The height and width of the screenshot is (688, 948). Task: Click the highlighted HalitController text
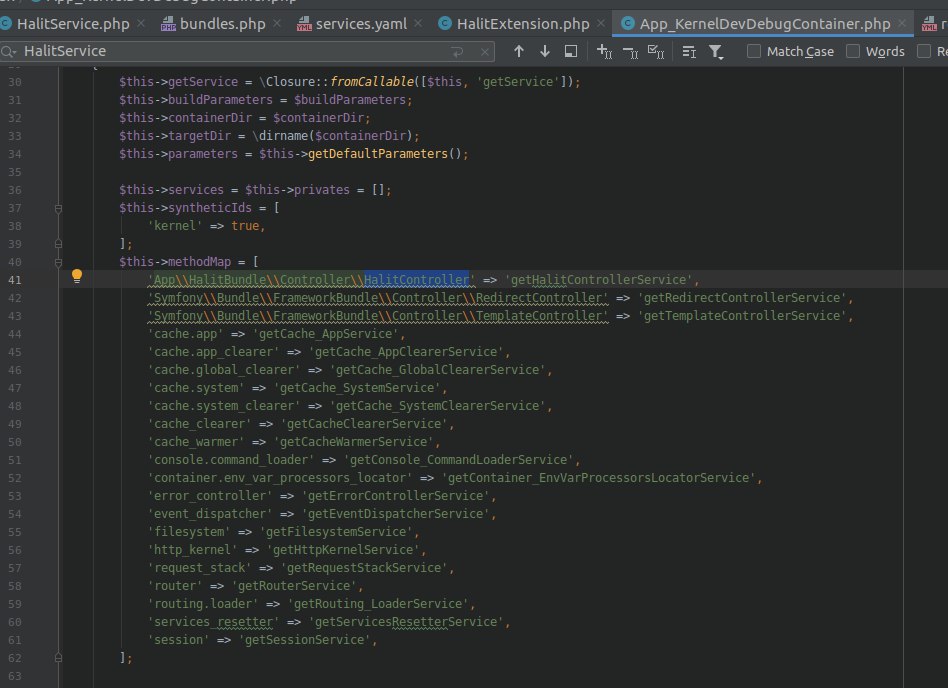point(416,280)
